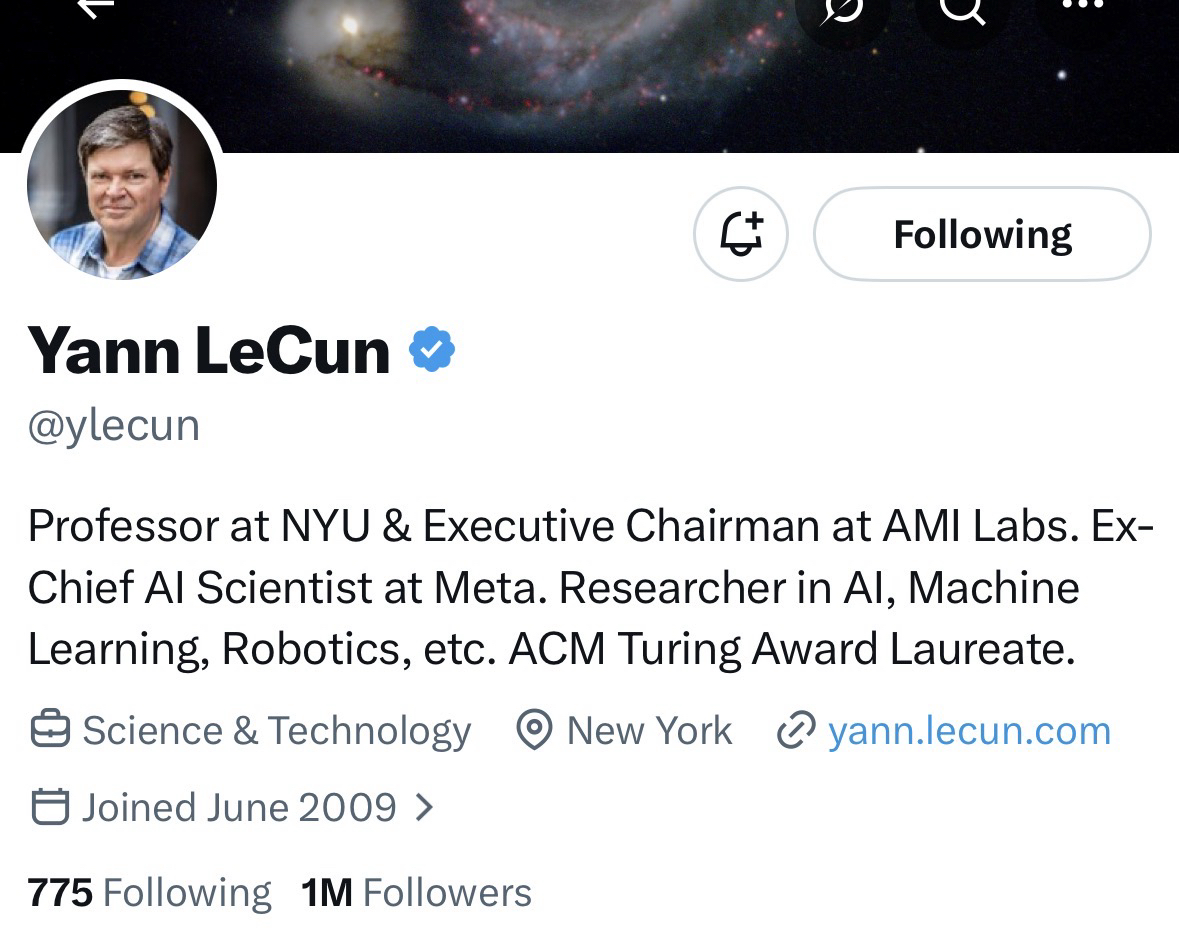Tap the @ylecun handle
Screen dimensions: 1179x950
click(x=114, y=425)
